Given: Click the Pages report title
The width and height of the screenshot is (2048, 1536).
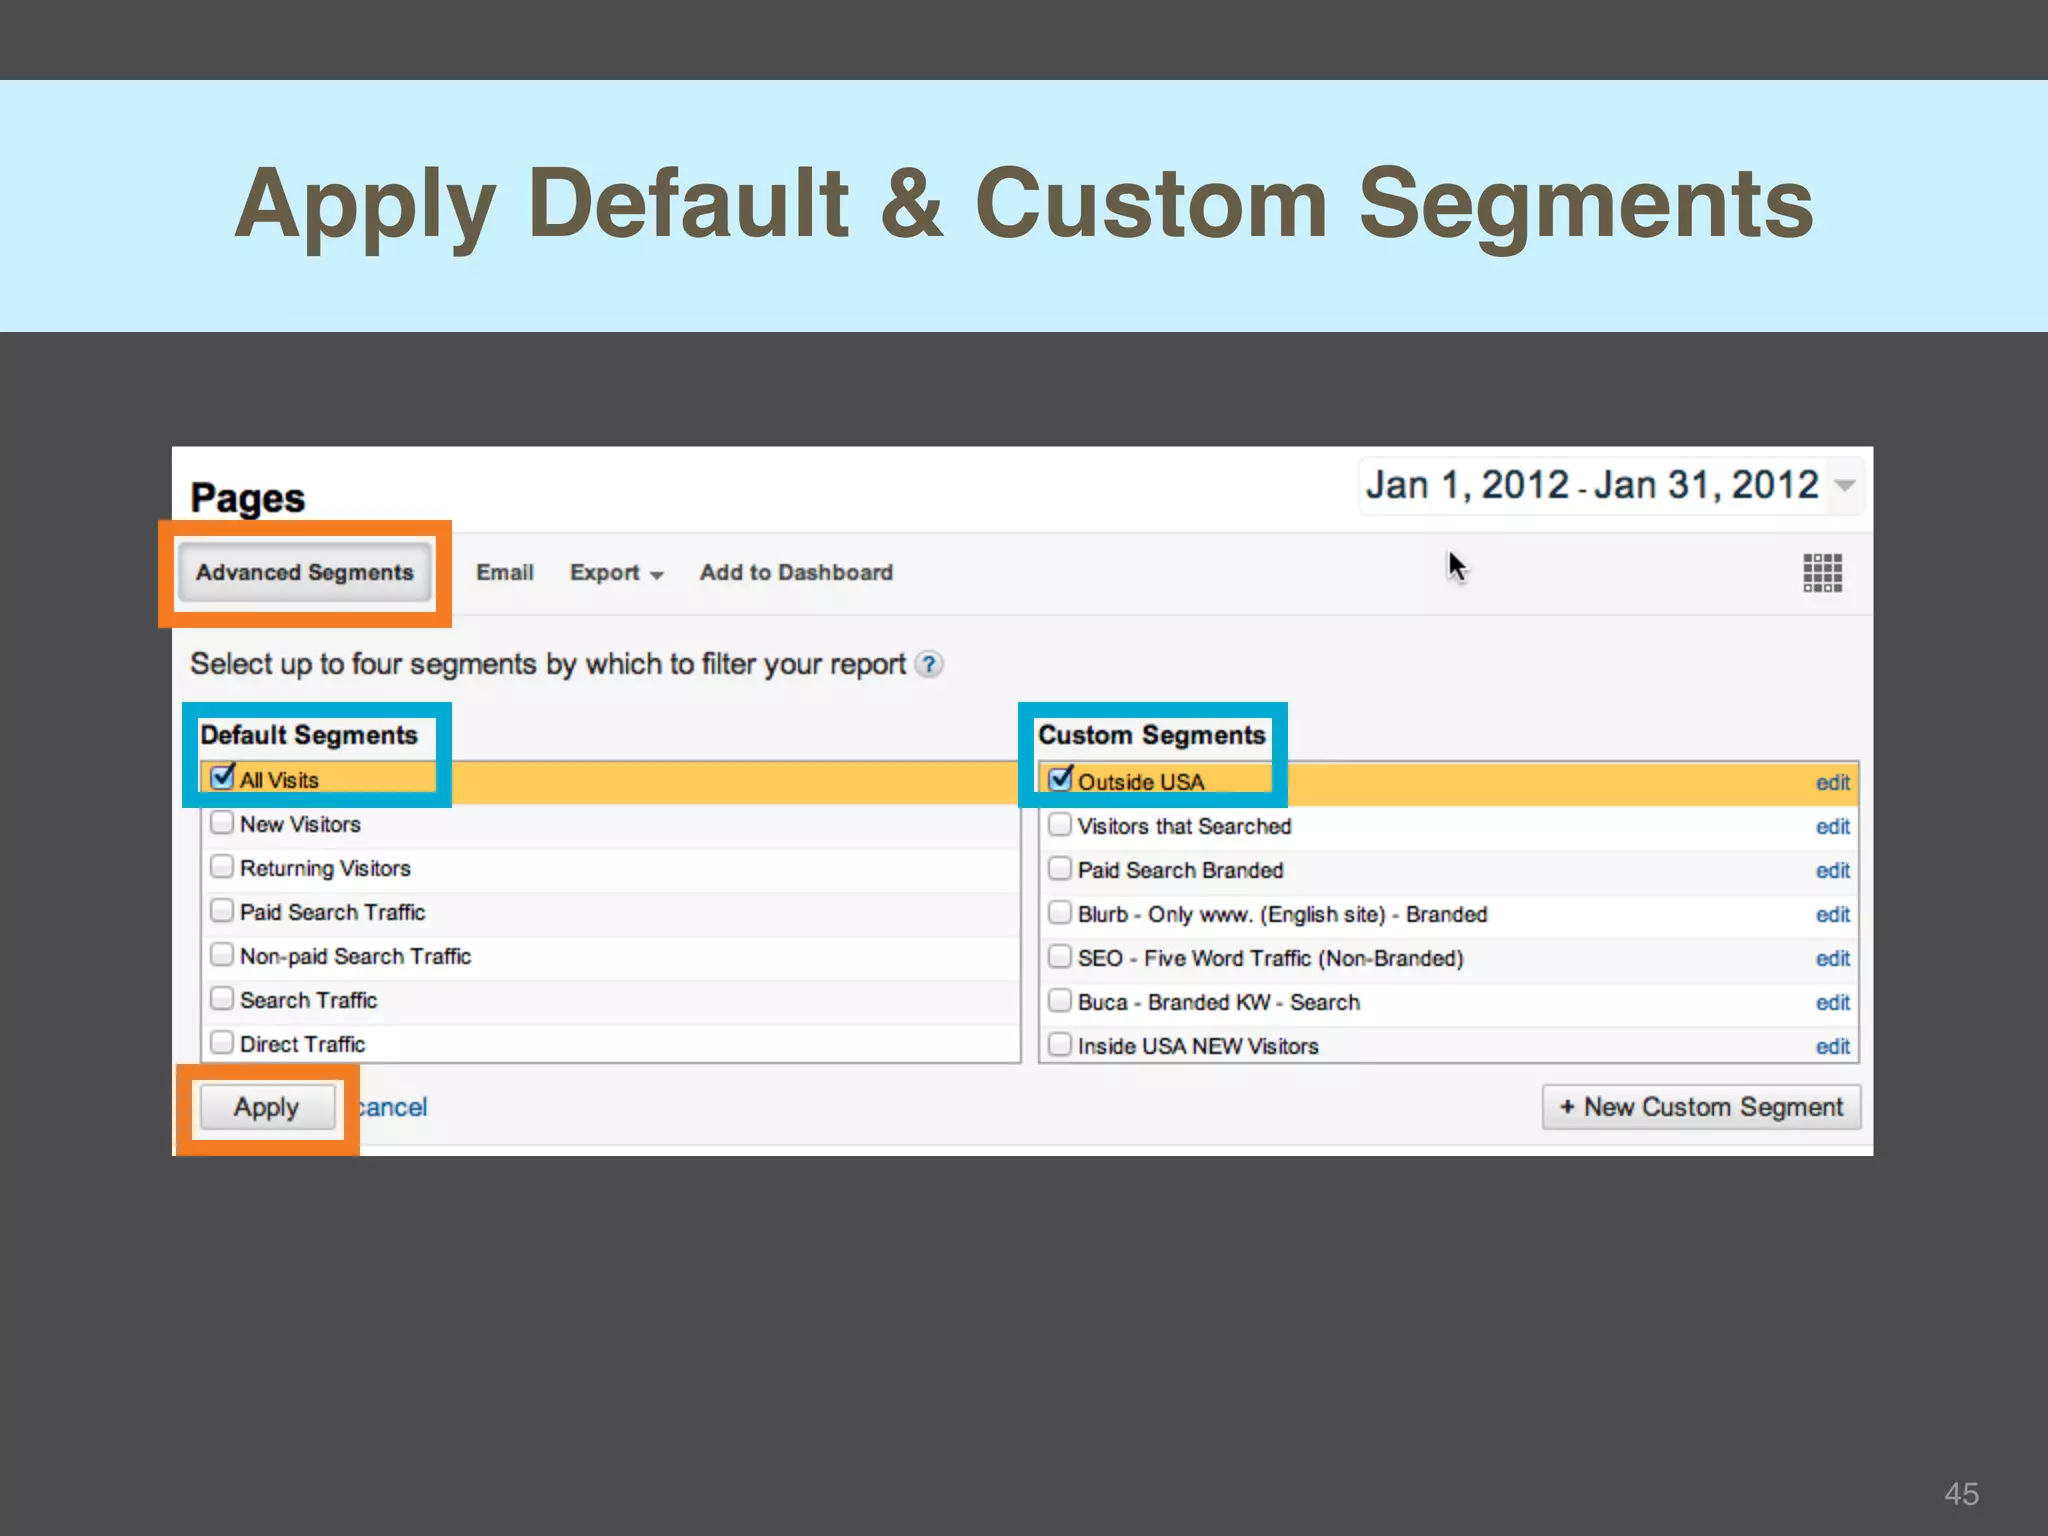Looking at the screenshot, I should [x=248, y=498].
